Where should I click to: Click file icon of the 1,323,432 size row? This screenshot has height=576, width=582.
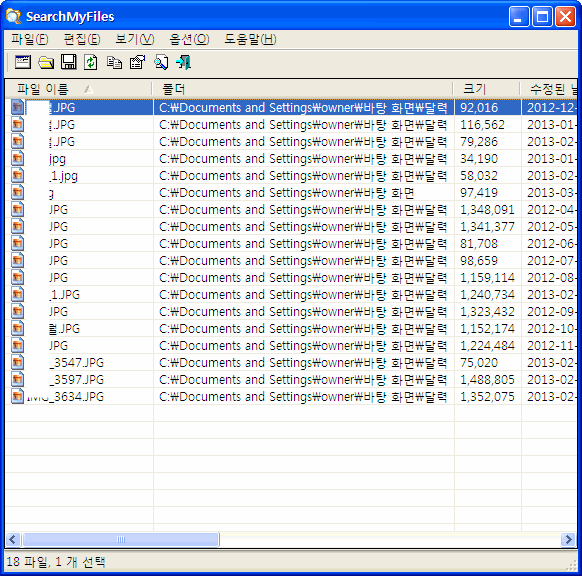point(17,312)
